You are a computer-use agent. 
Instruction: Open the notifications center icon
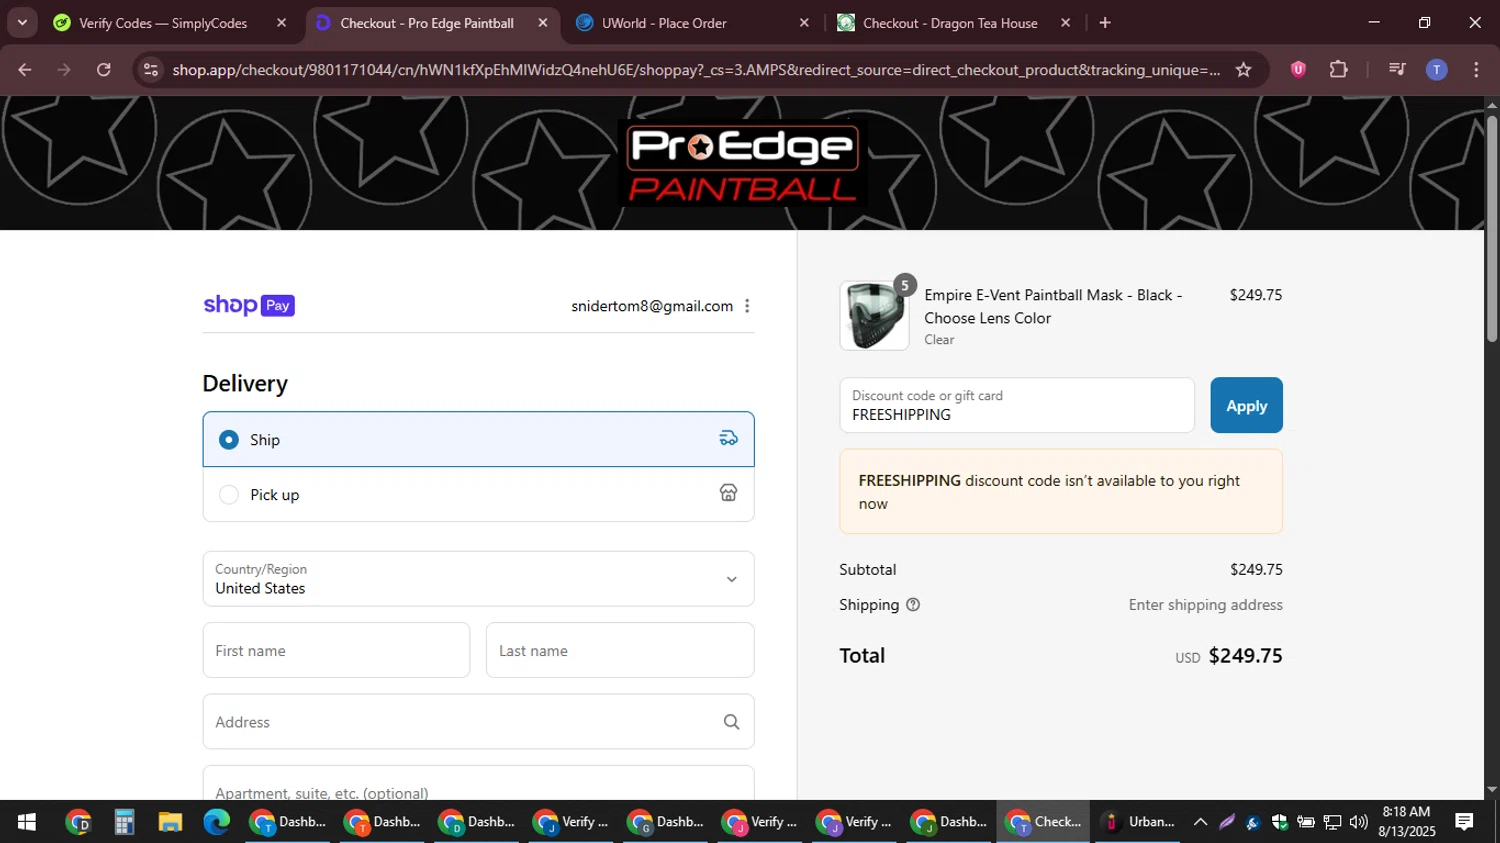[1464, 822]
